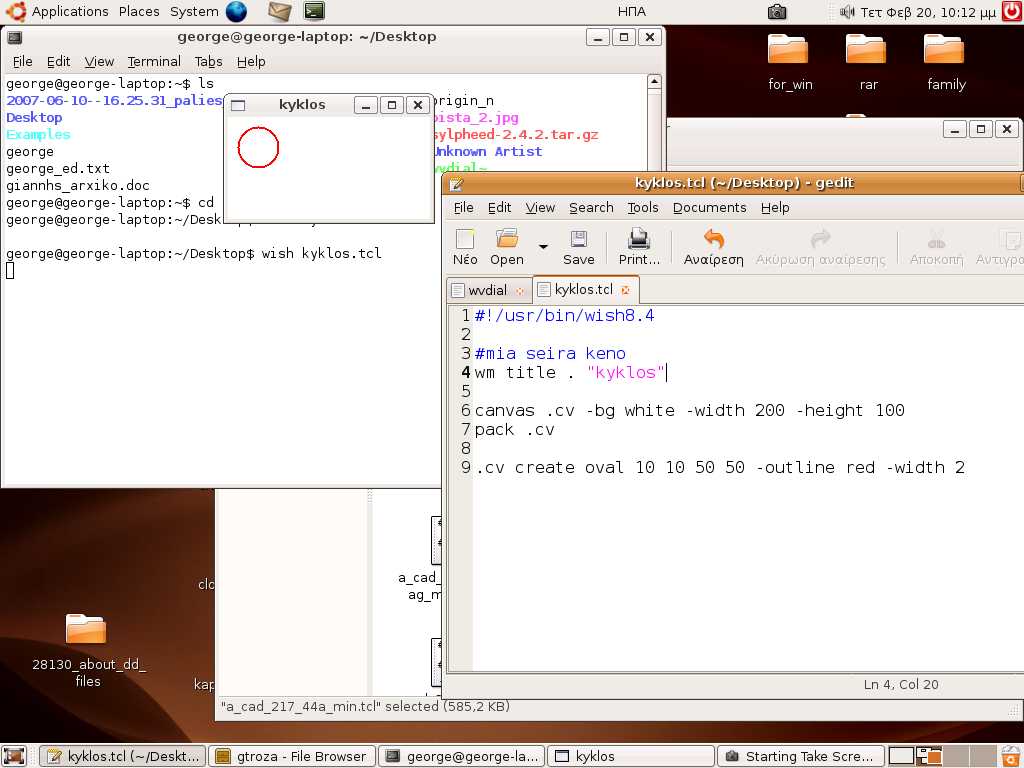Click the date and time clock
The width and height of the screenshot is (1024, 768).
[928, 12]
